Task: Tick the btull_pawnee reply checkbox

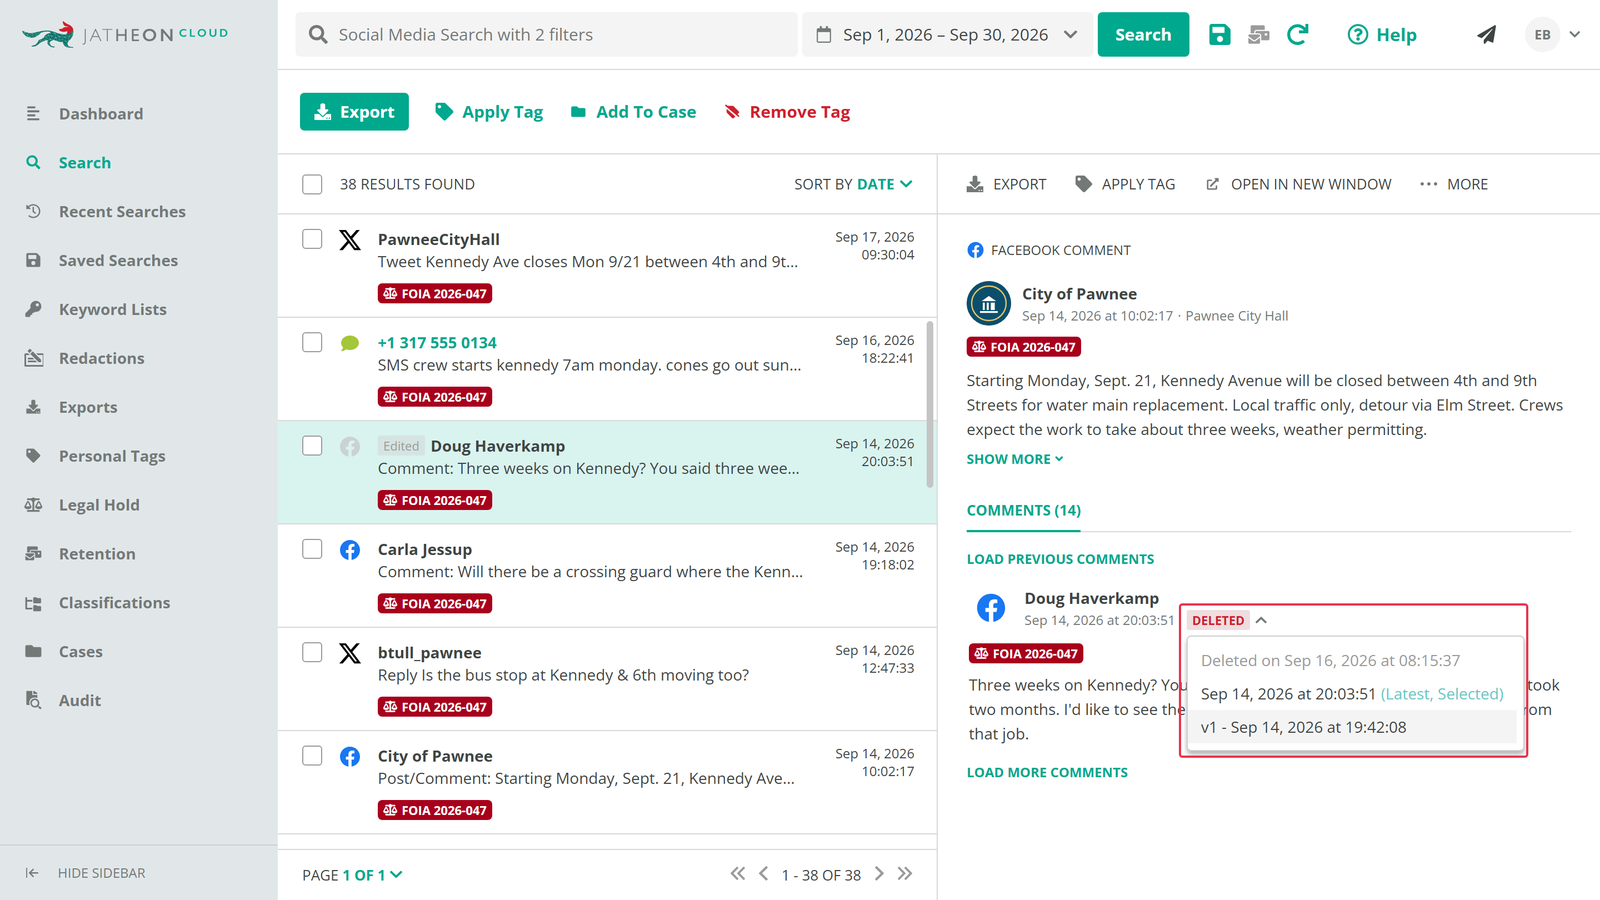Action: point(312,652)
